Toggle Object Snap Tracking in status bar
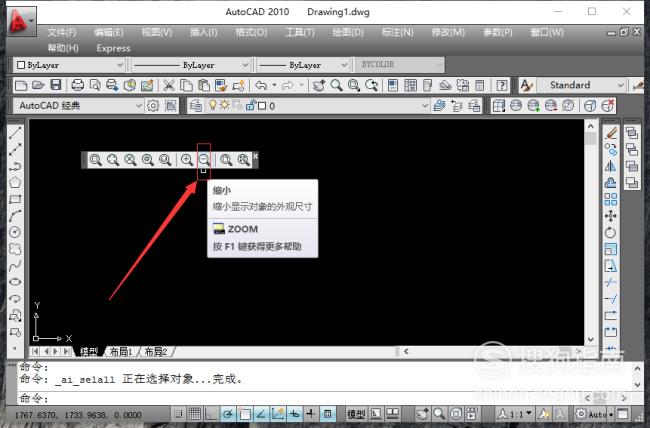Screen dimensions: 650x428 coord(261,414)
